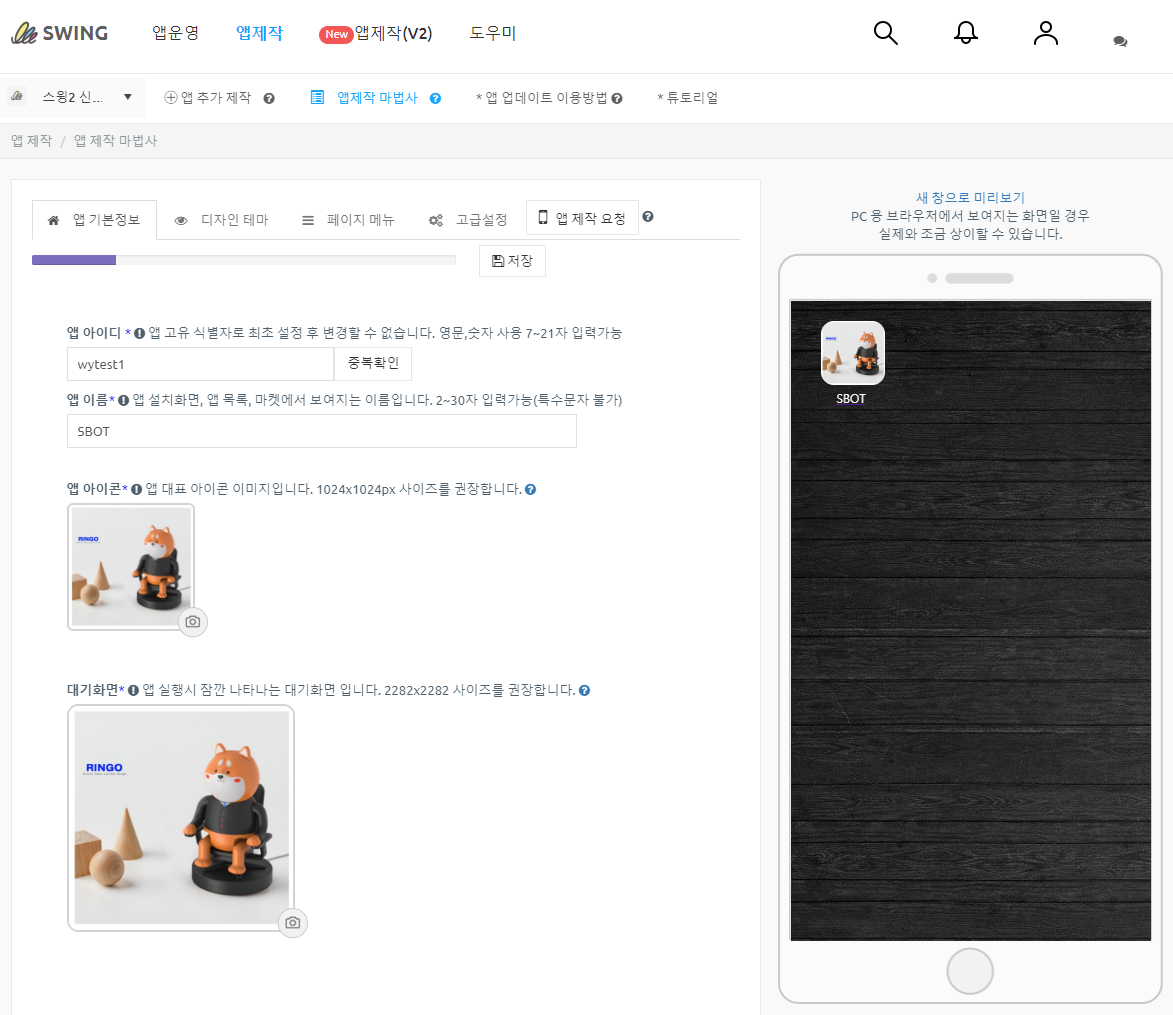Click the small app logo beside 스윙2 dropdown
Screen dimensions: 1173x1015
[x=16, y=96]
